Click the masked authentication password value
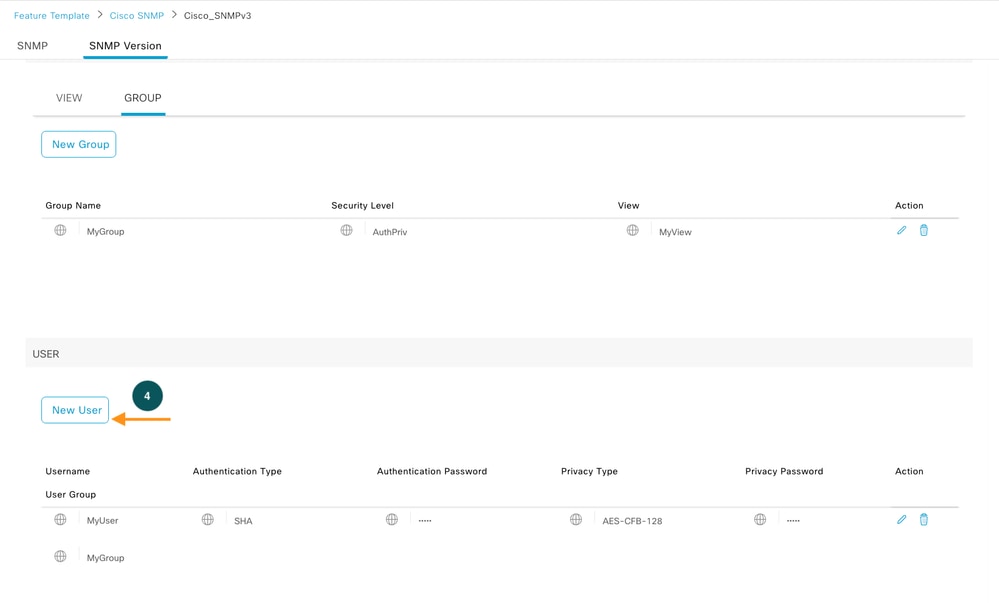Image resolution: width=999 pixels, height=603 pixels. (x=425, y=521)
